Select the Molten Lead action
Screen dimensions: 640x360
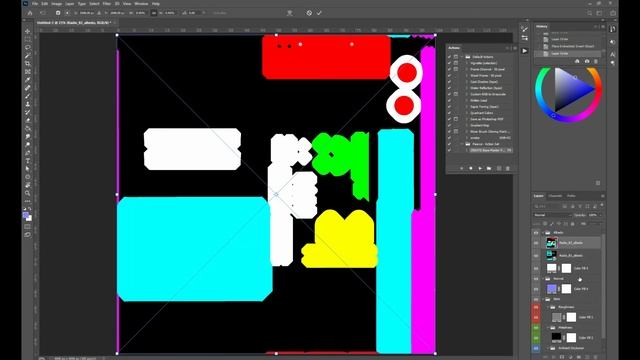pyautogui.click(x=479, y=100)
